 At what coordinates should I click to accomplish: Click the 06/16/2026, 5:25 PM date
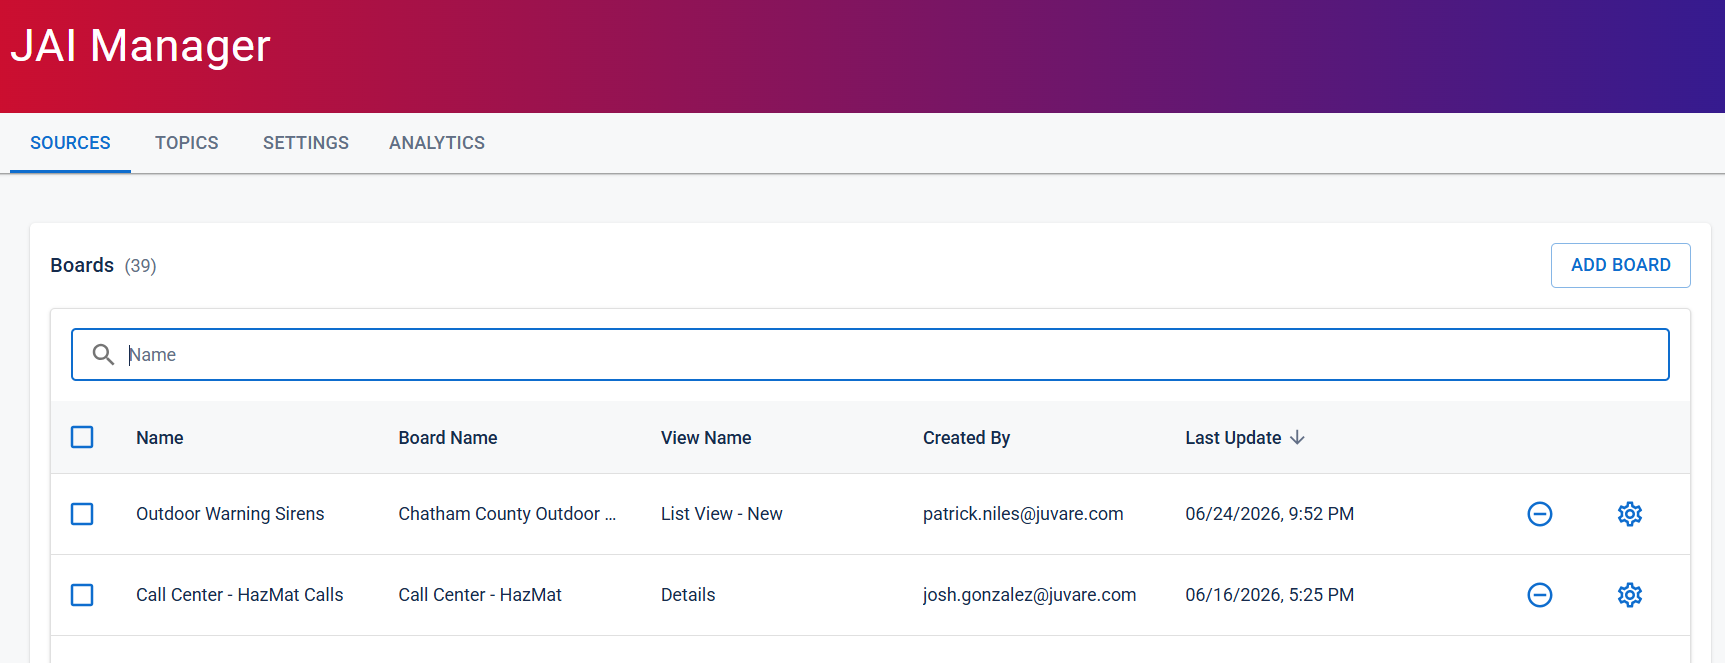click(1270, 595)
